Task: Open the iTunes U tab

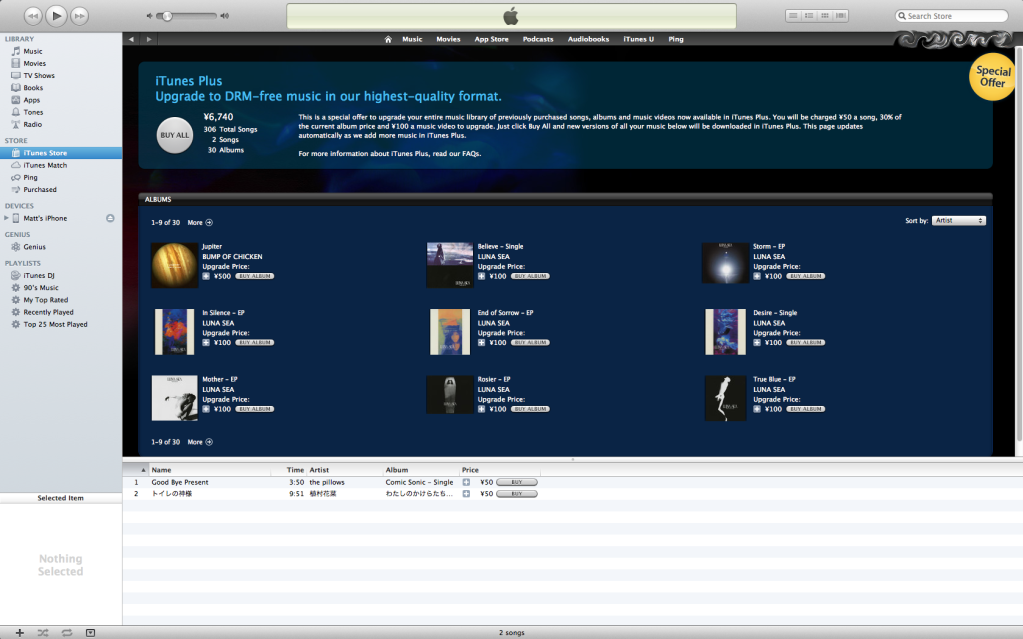Action: 638,39
